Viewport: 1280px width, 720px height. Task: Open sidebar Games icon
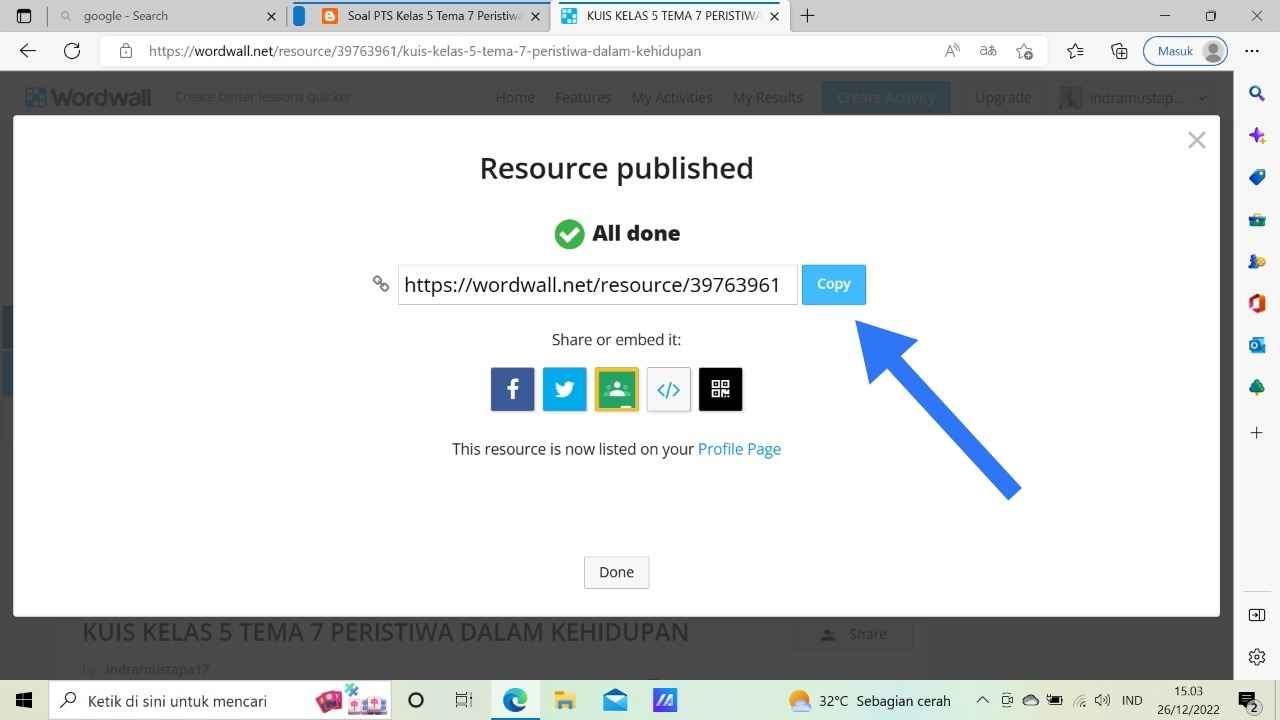pyautogui.click(x=1257, y=261)
